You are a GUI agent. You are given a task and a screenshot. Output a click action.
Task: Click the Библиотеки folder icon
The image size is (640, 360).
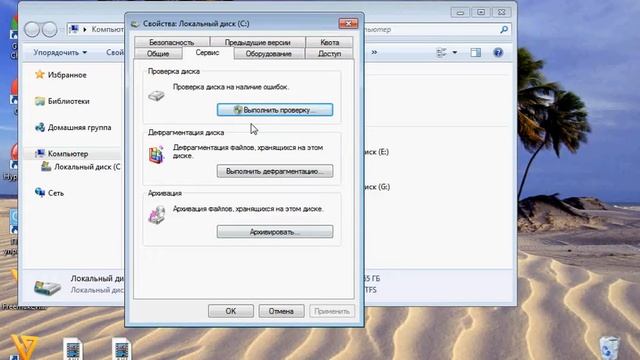tap(40, 101)
